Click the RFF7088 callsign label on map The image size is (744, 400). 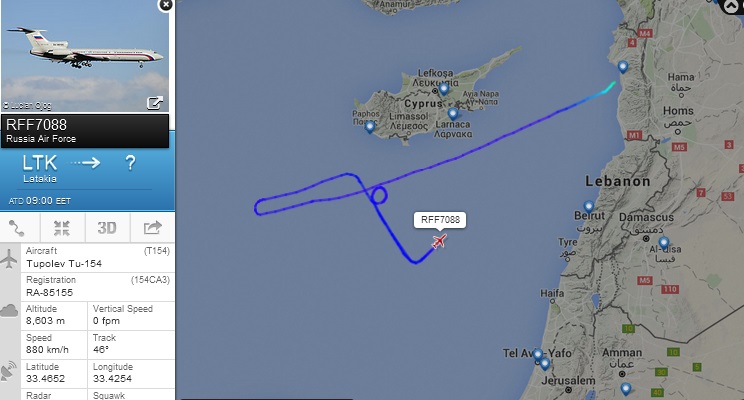[x=440, y=220]
